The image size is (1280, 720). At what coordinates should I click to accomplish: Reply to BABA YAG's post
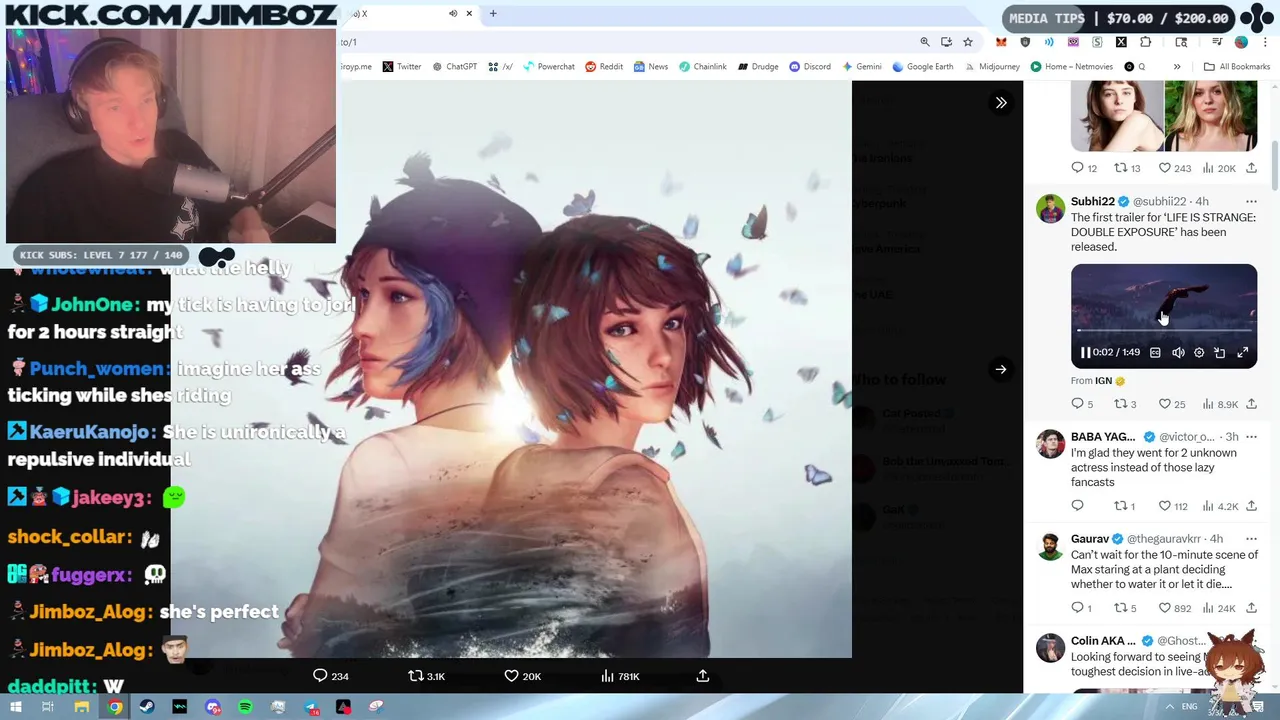click(1077, 506)
